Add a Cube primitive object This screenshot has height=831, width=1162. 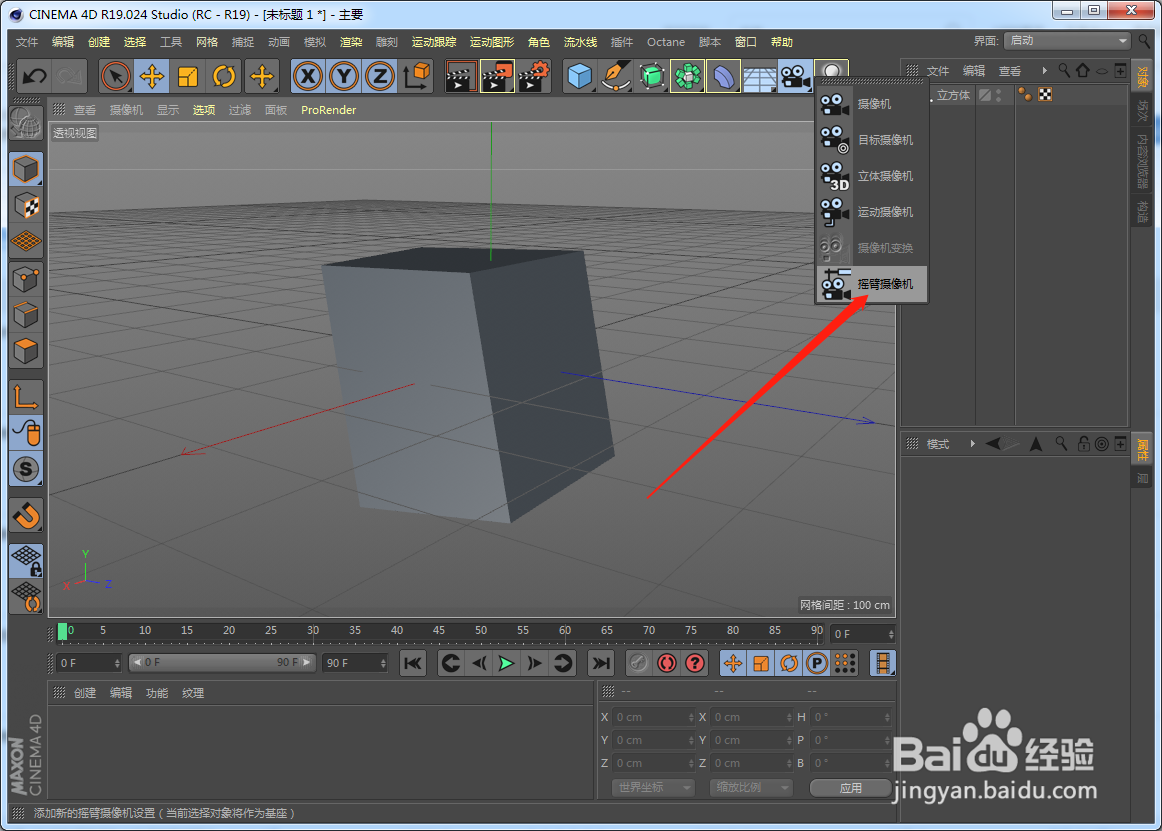click(x=580, y=76)
